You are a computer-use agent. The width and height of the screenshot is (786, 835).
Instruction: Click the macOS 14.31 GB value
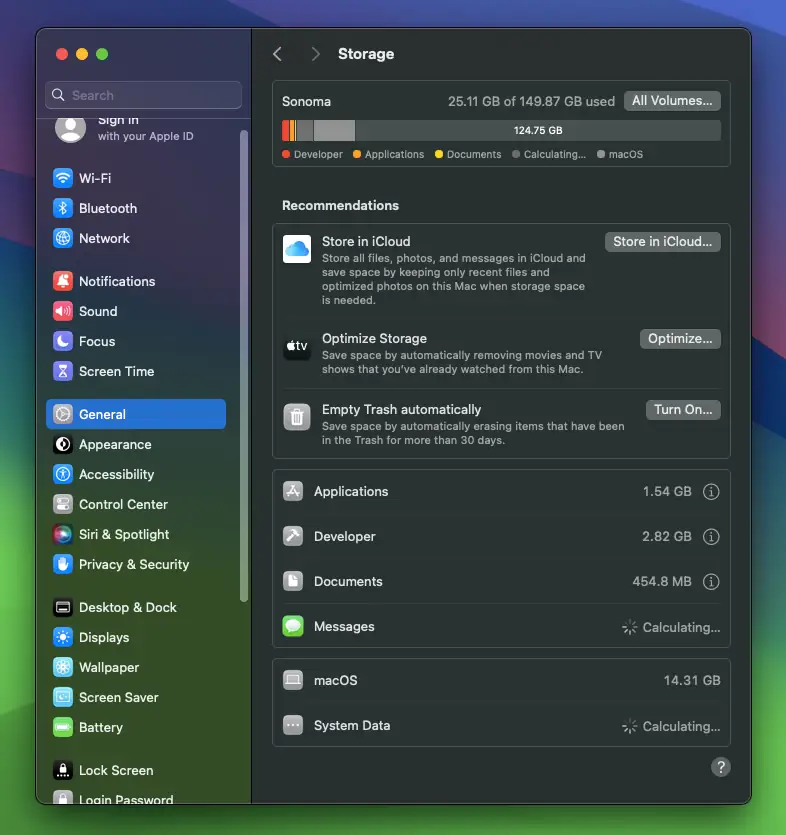692,680
